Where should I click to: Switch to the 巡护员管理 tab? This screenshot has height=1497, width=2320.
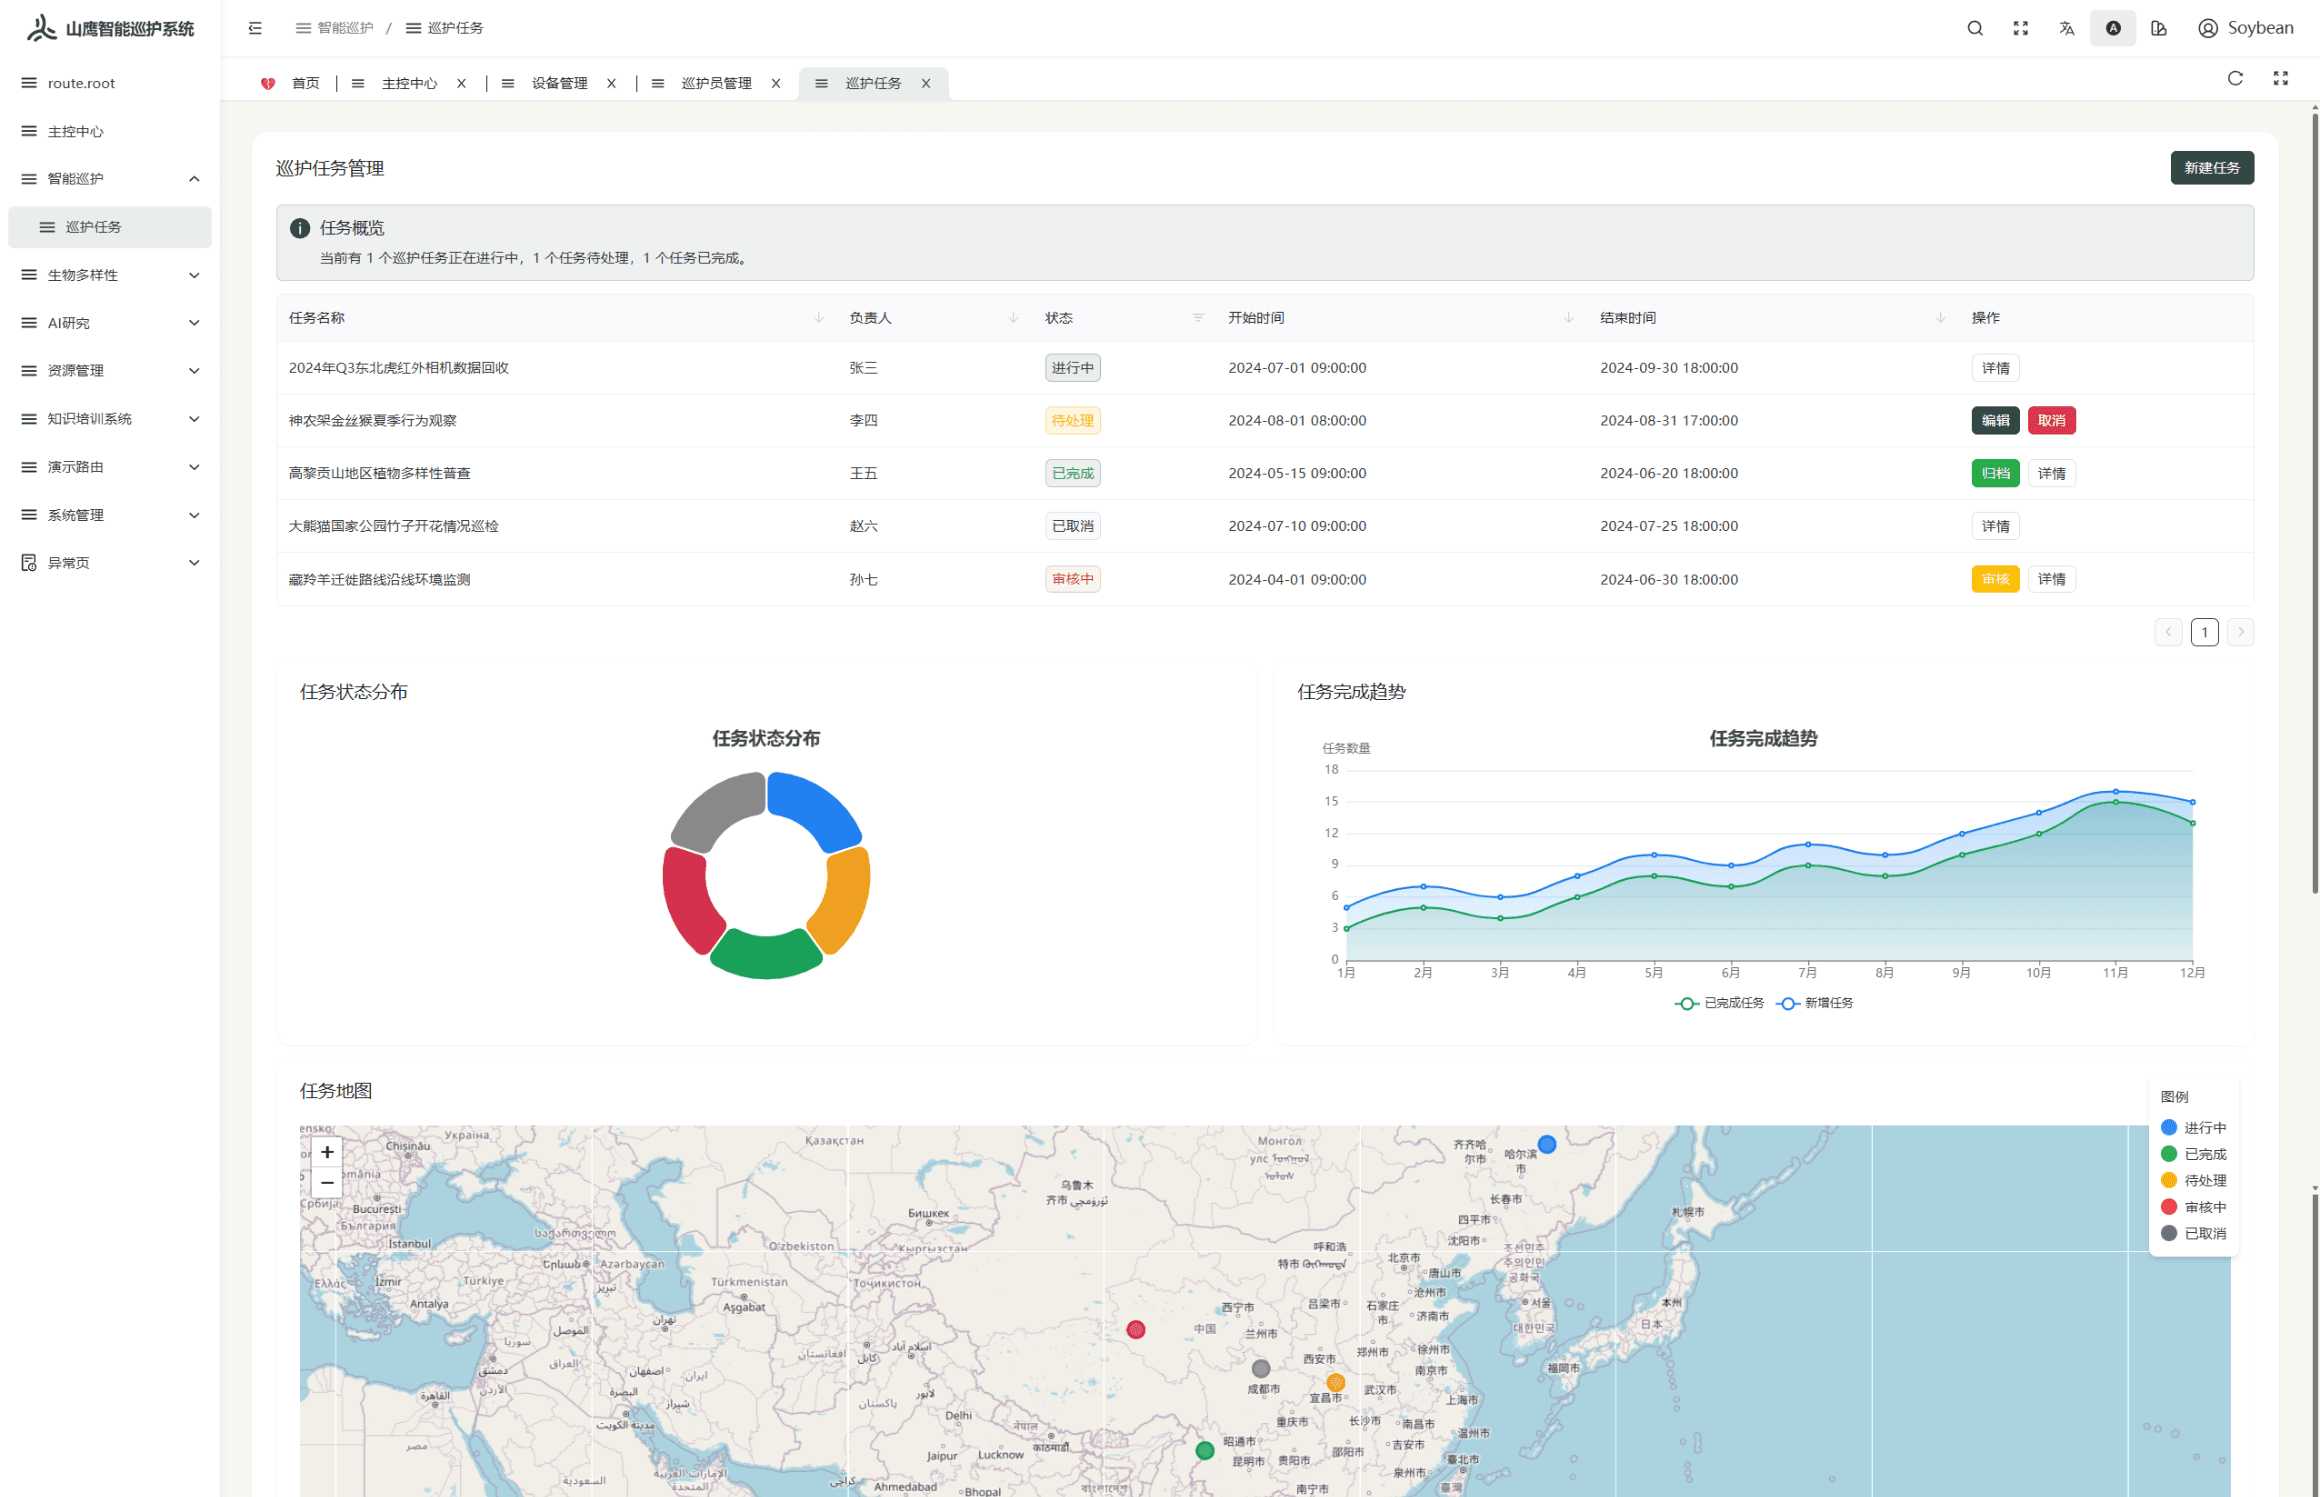(715, 83)
